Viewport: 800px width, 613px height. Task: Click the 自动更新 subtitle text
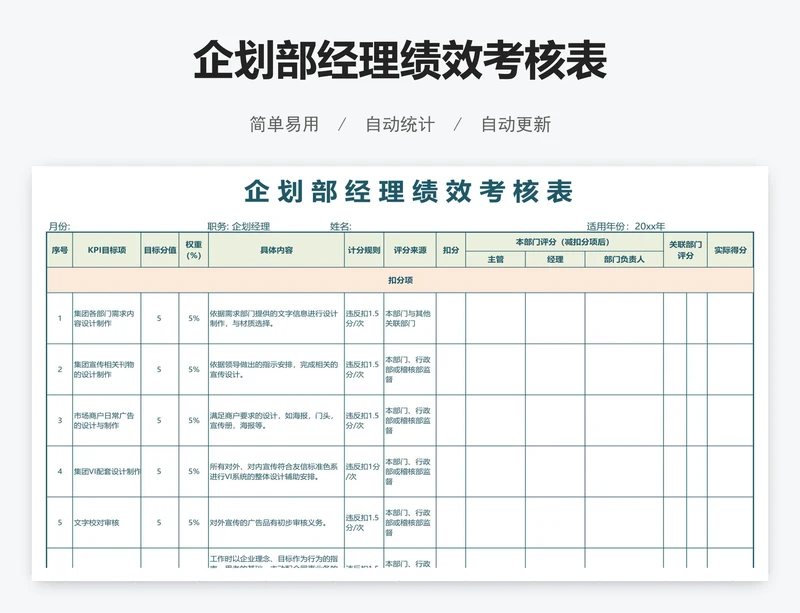[516, 124]
